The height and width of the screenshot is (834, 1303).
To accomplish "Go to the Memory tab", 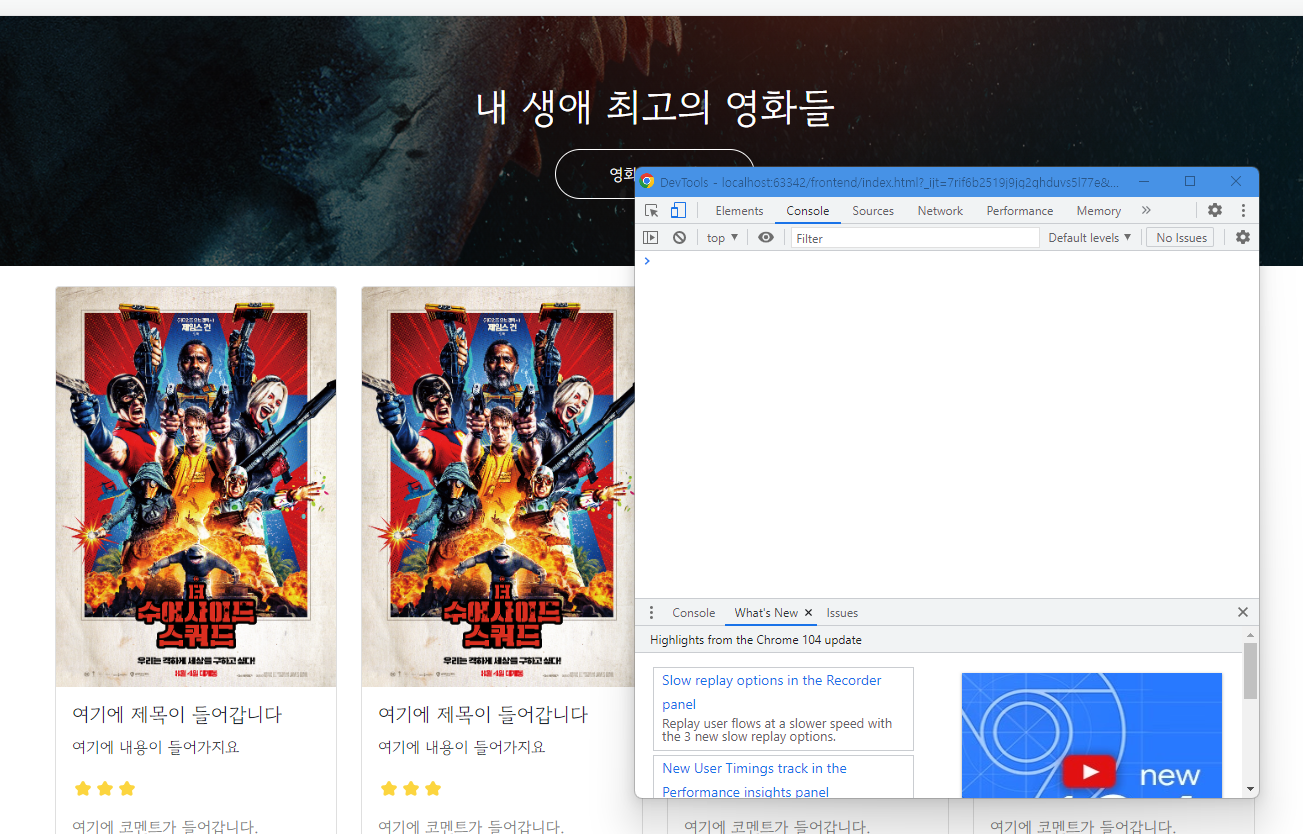I will click(1098, 211).
